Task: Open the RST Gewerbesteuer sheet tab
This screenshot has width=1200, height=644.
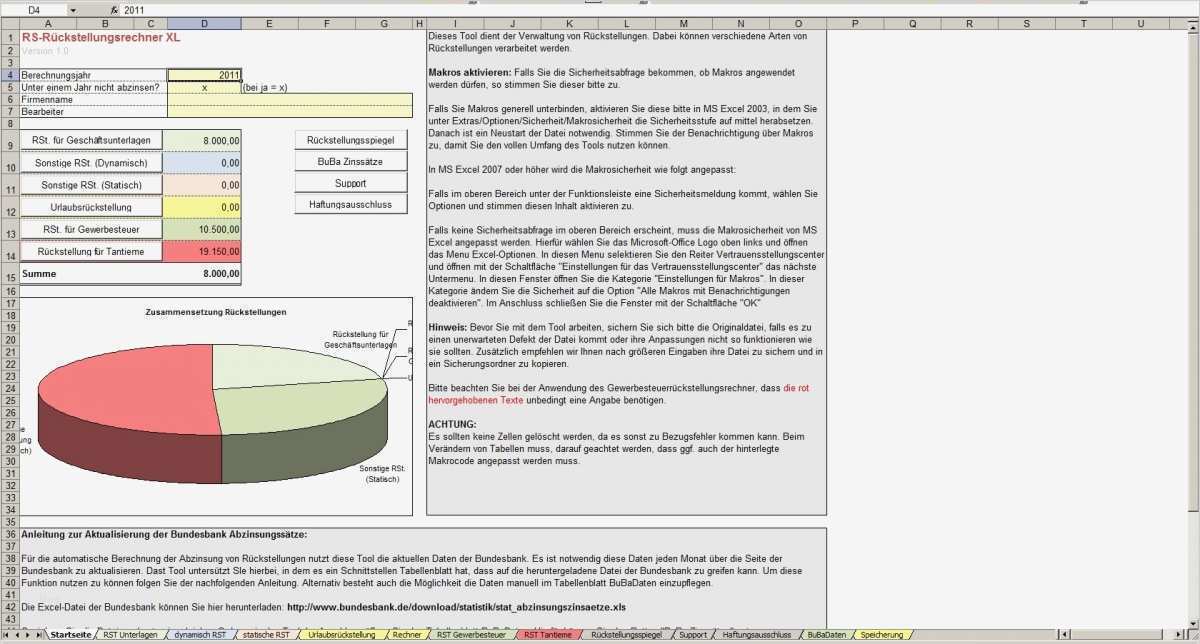Action: click(470, 635)
